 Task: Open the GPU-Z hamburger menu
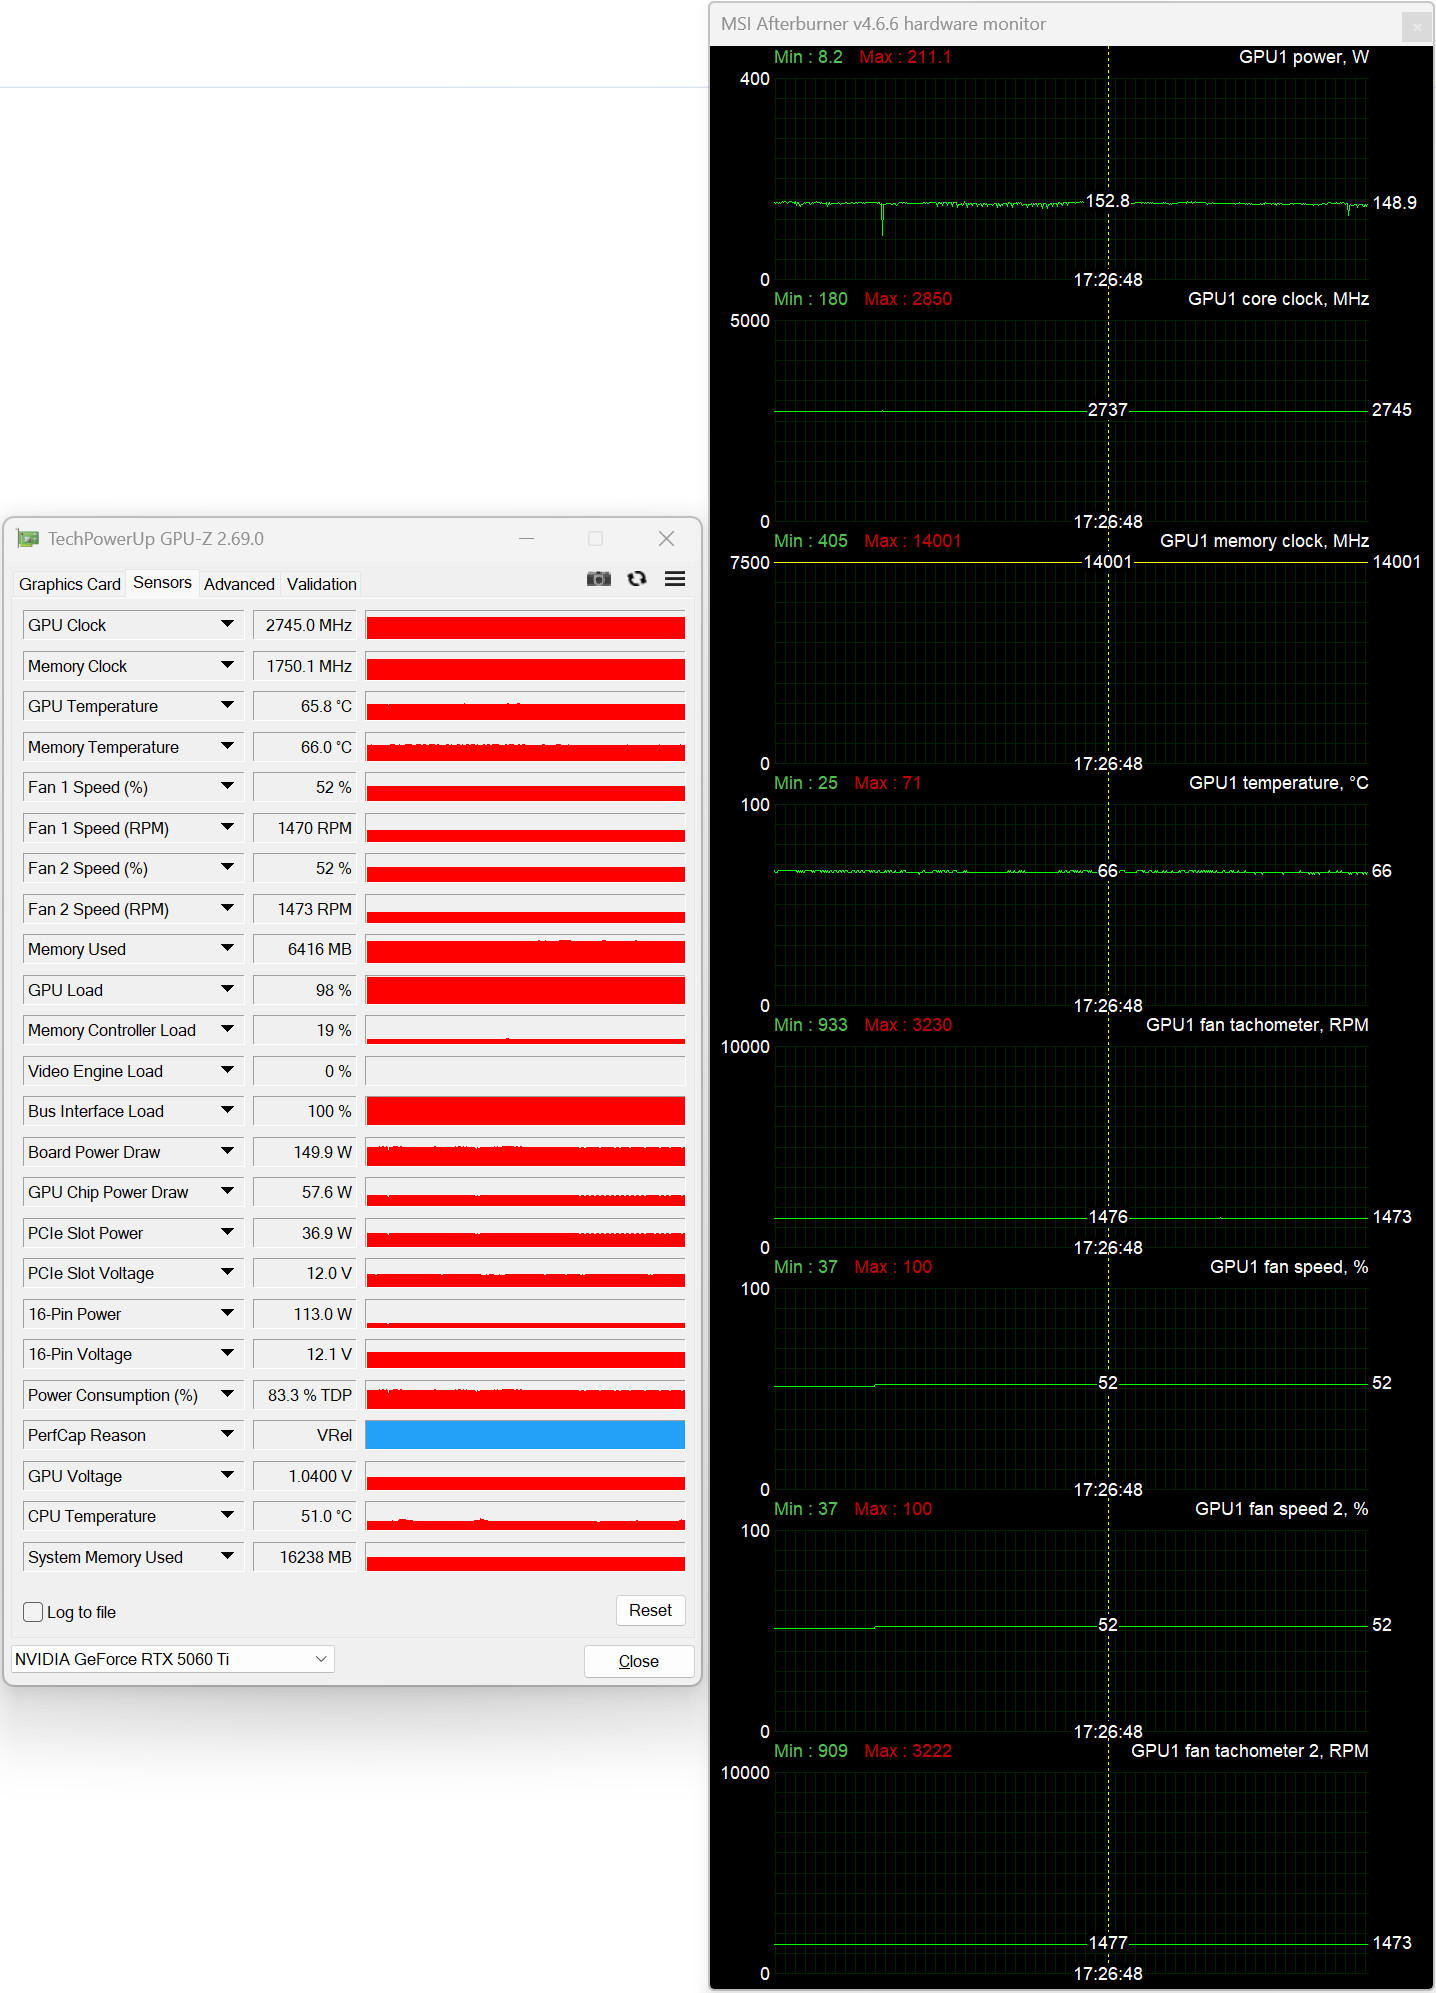(675, 579)
